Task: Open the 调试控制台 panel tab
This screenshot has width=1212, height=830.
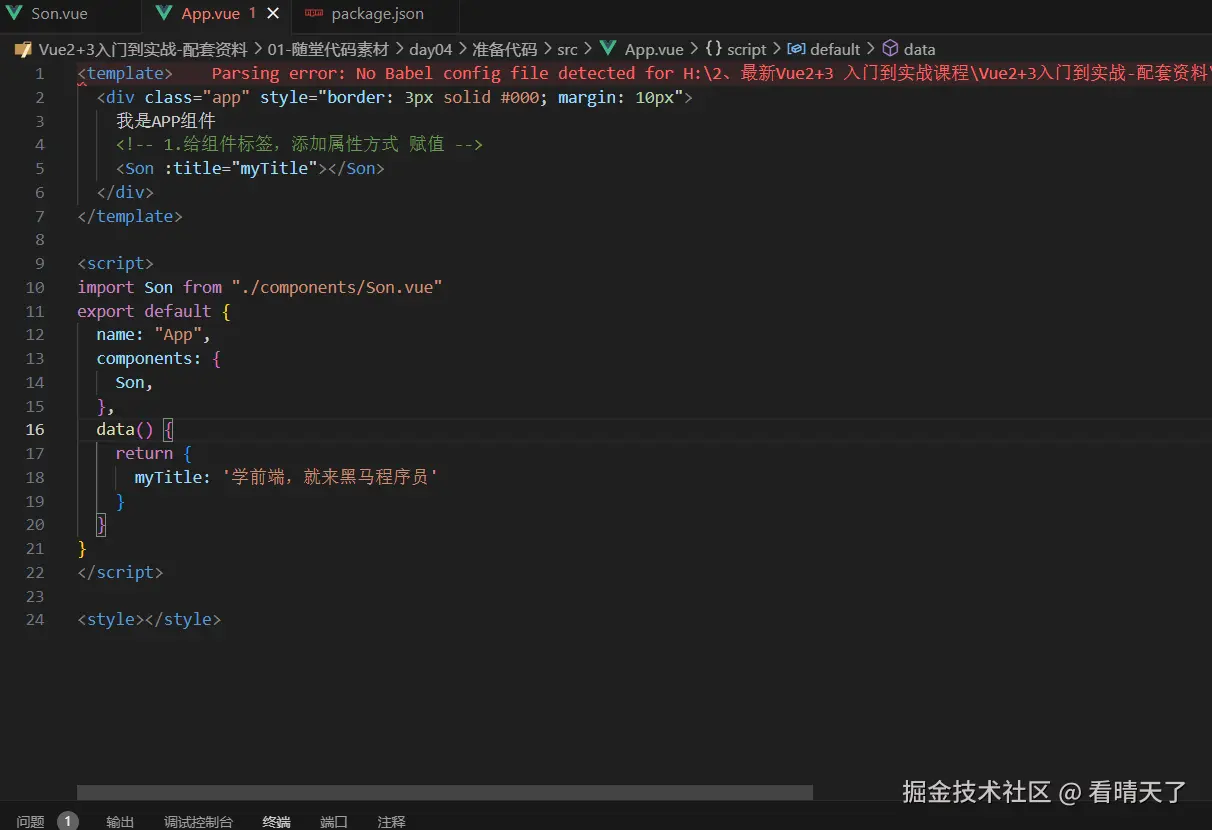Action: pyautogui.click(x=198, y=821)
